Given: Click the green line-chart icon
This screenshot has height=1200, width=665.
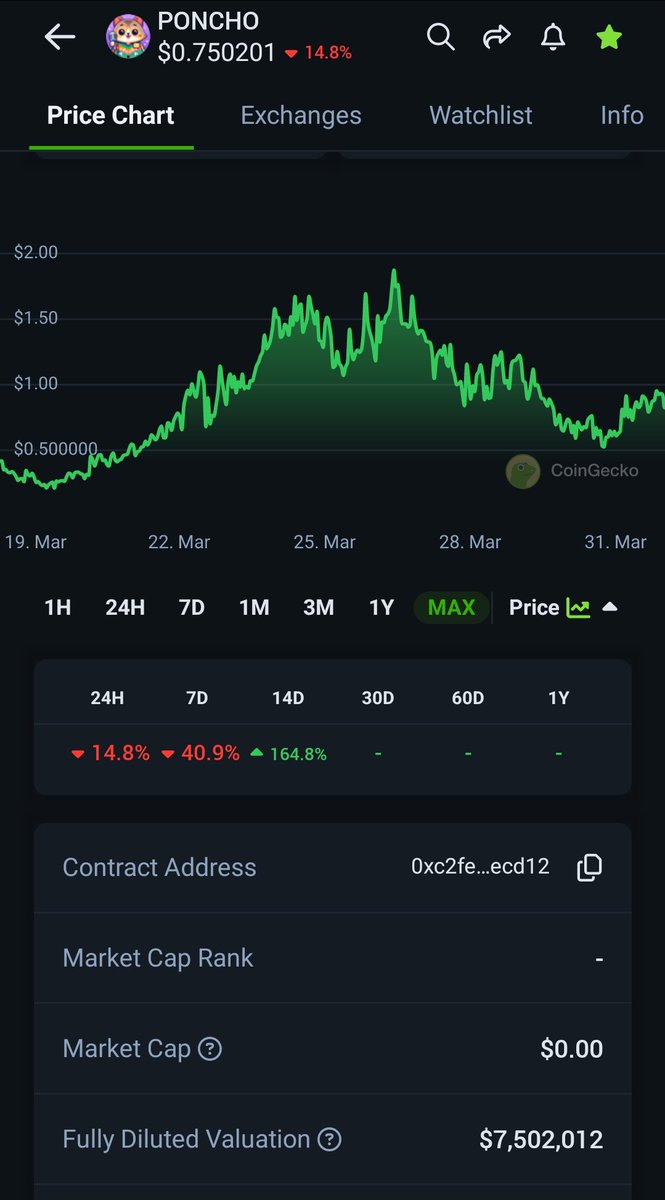Looking at the screenshot, I should pos(578,607).
